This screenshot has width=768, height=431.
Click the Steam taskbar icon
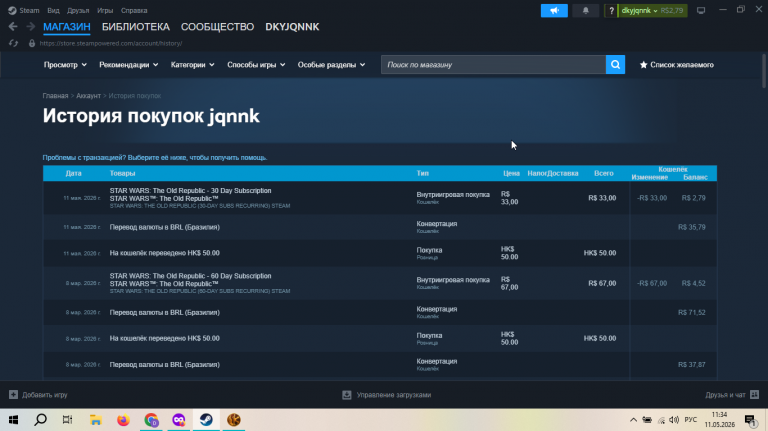pyautogui.click(x=206, y=420)
